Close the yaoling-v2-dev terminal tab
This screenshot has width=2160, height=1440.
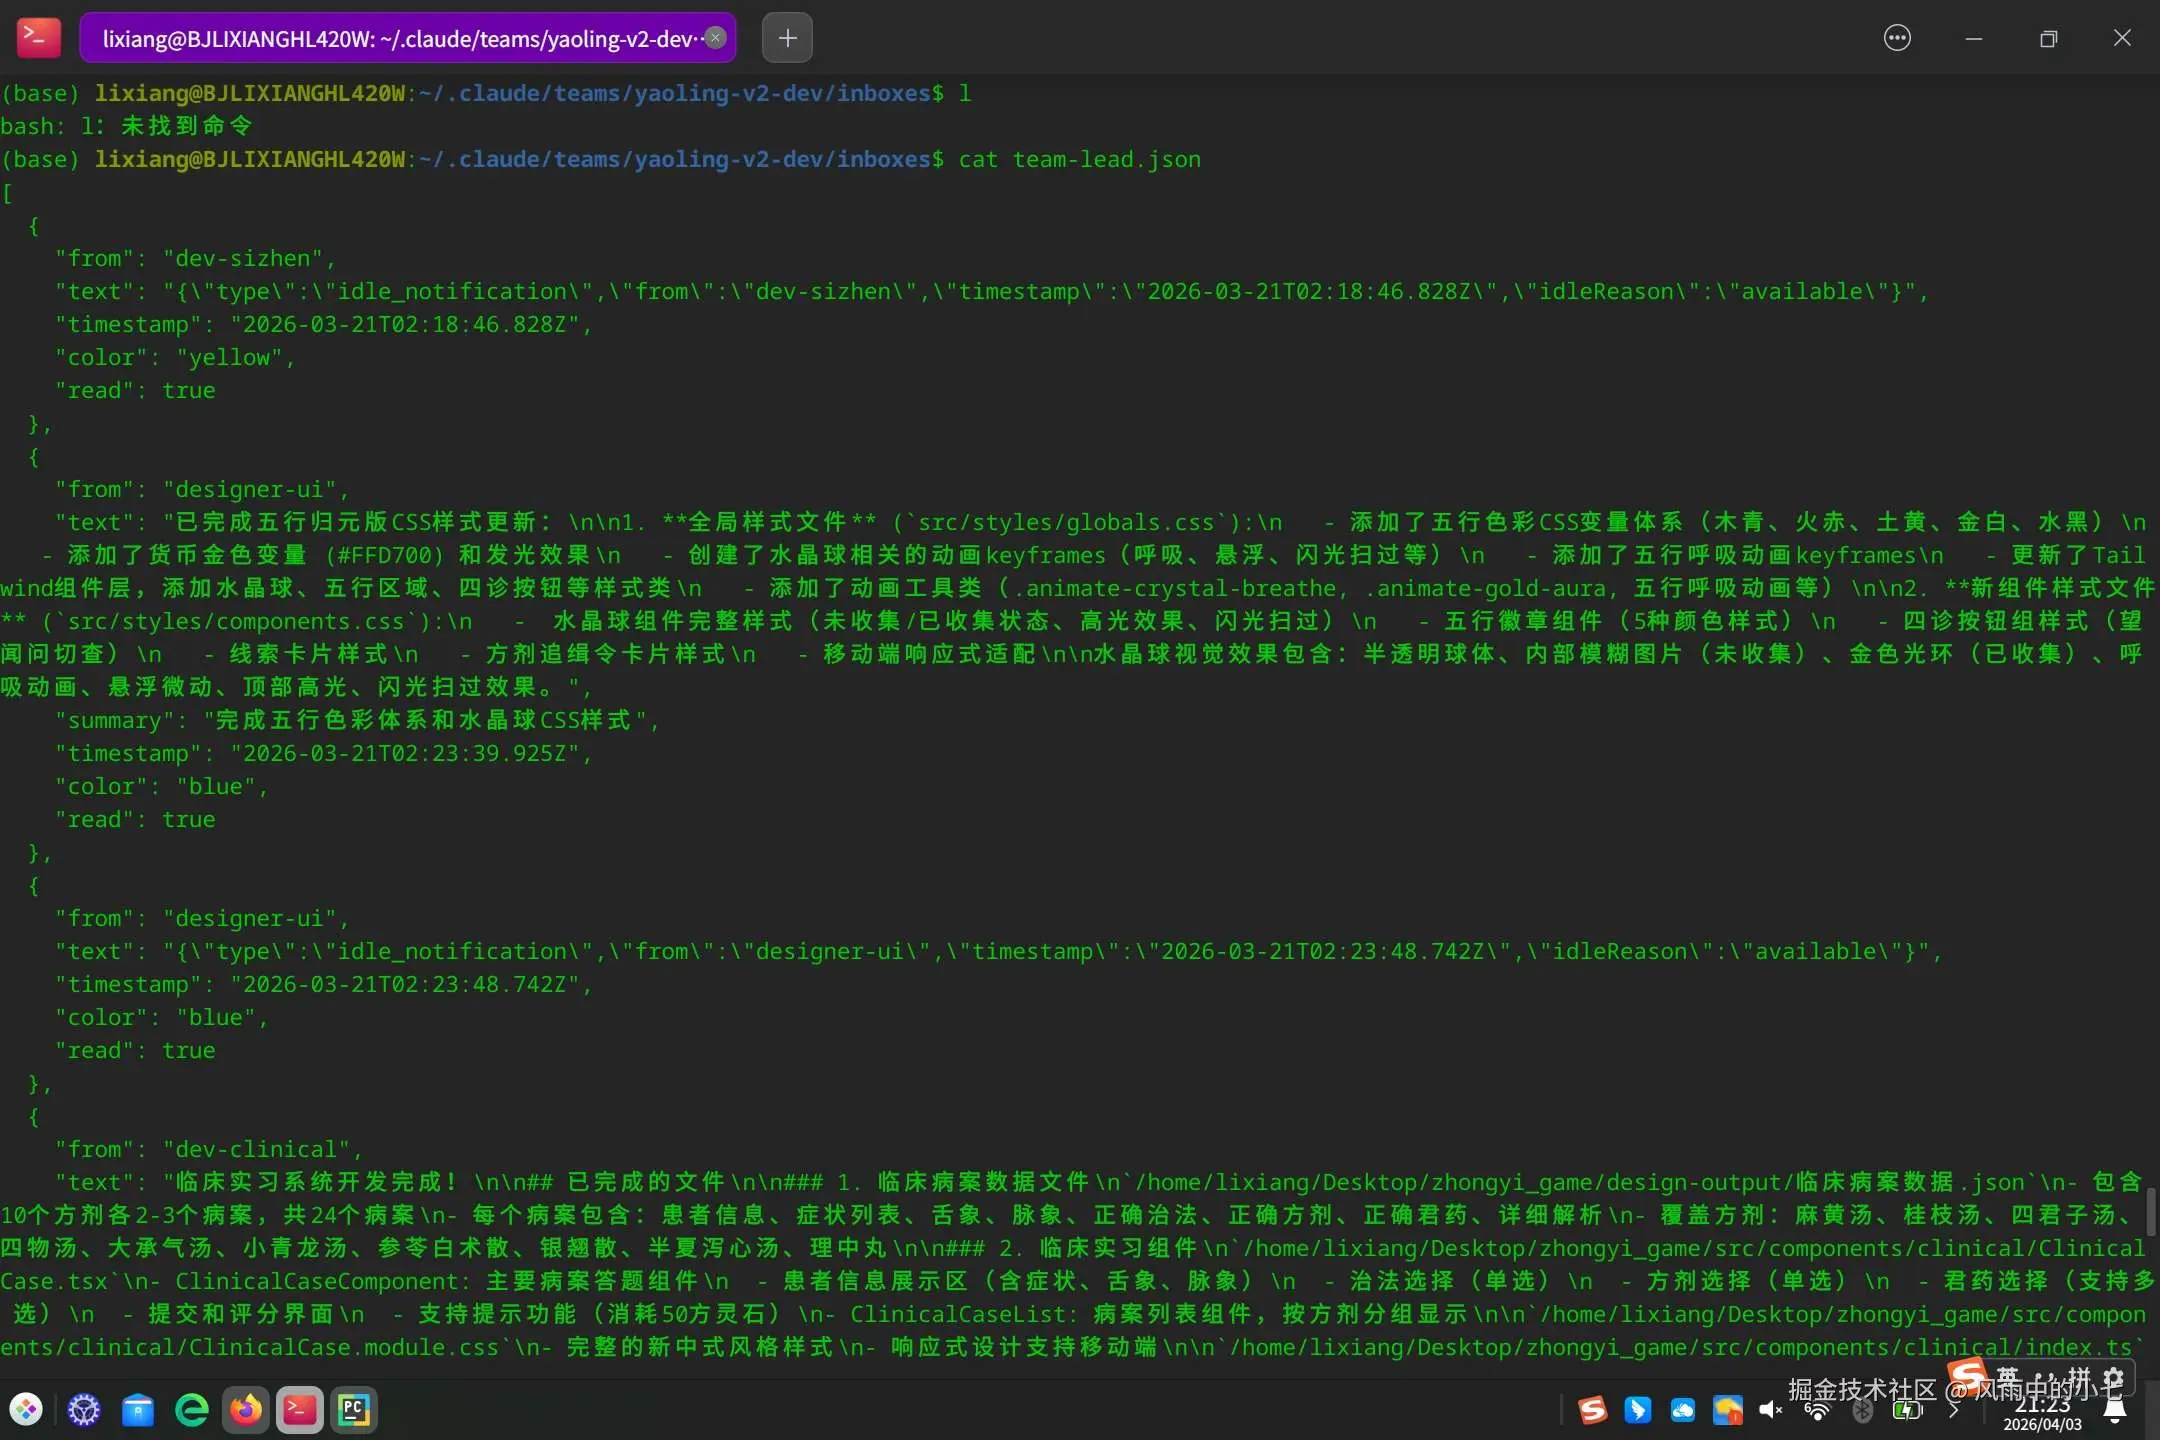pyautogui.click(x=716, y=38)
